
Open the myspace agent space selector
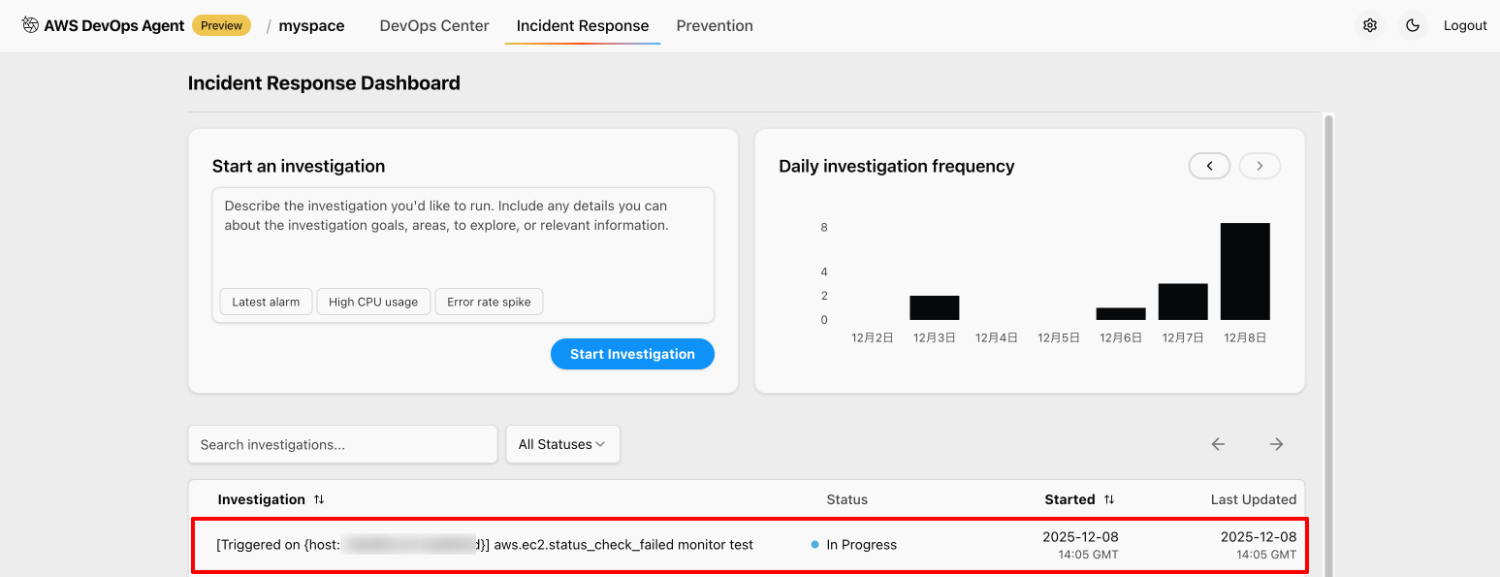point(311,26)
